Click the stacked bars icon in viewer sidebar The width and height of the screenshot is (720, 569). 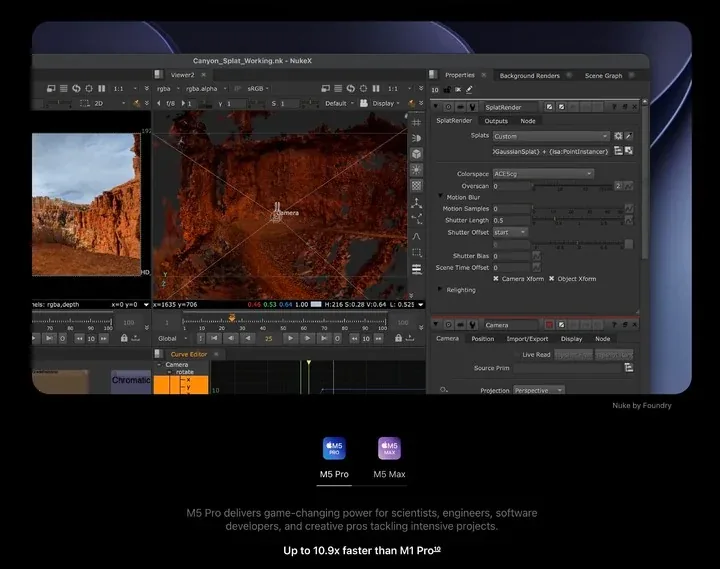point(416,269)
